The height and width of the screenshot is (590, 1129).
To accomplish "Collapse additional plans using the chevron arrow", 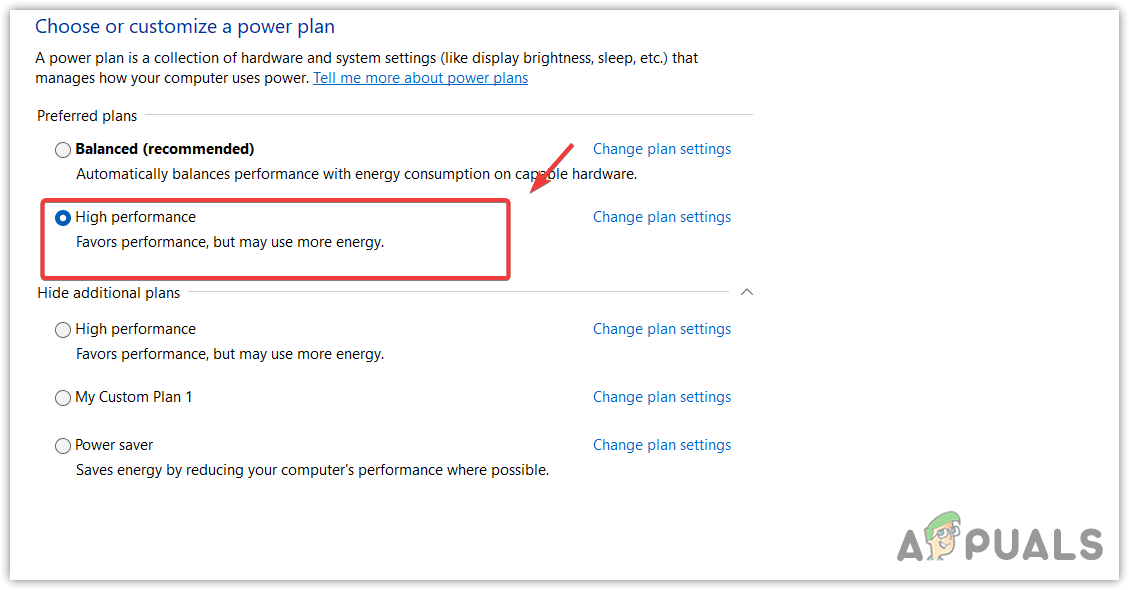I will [x=746, y=292].
